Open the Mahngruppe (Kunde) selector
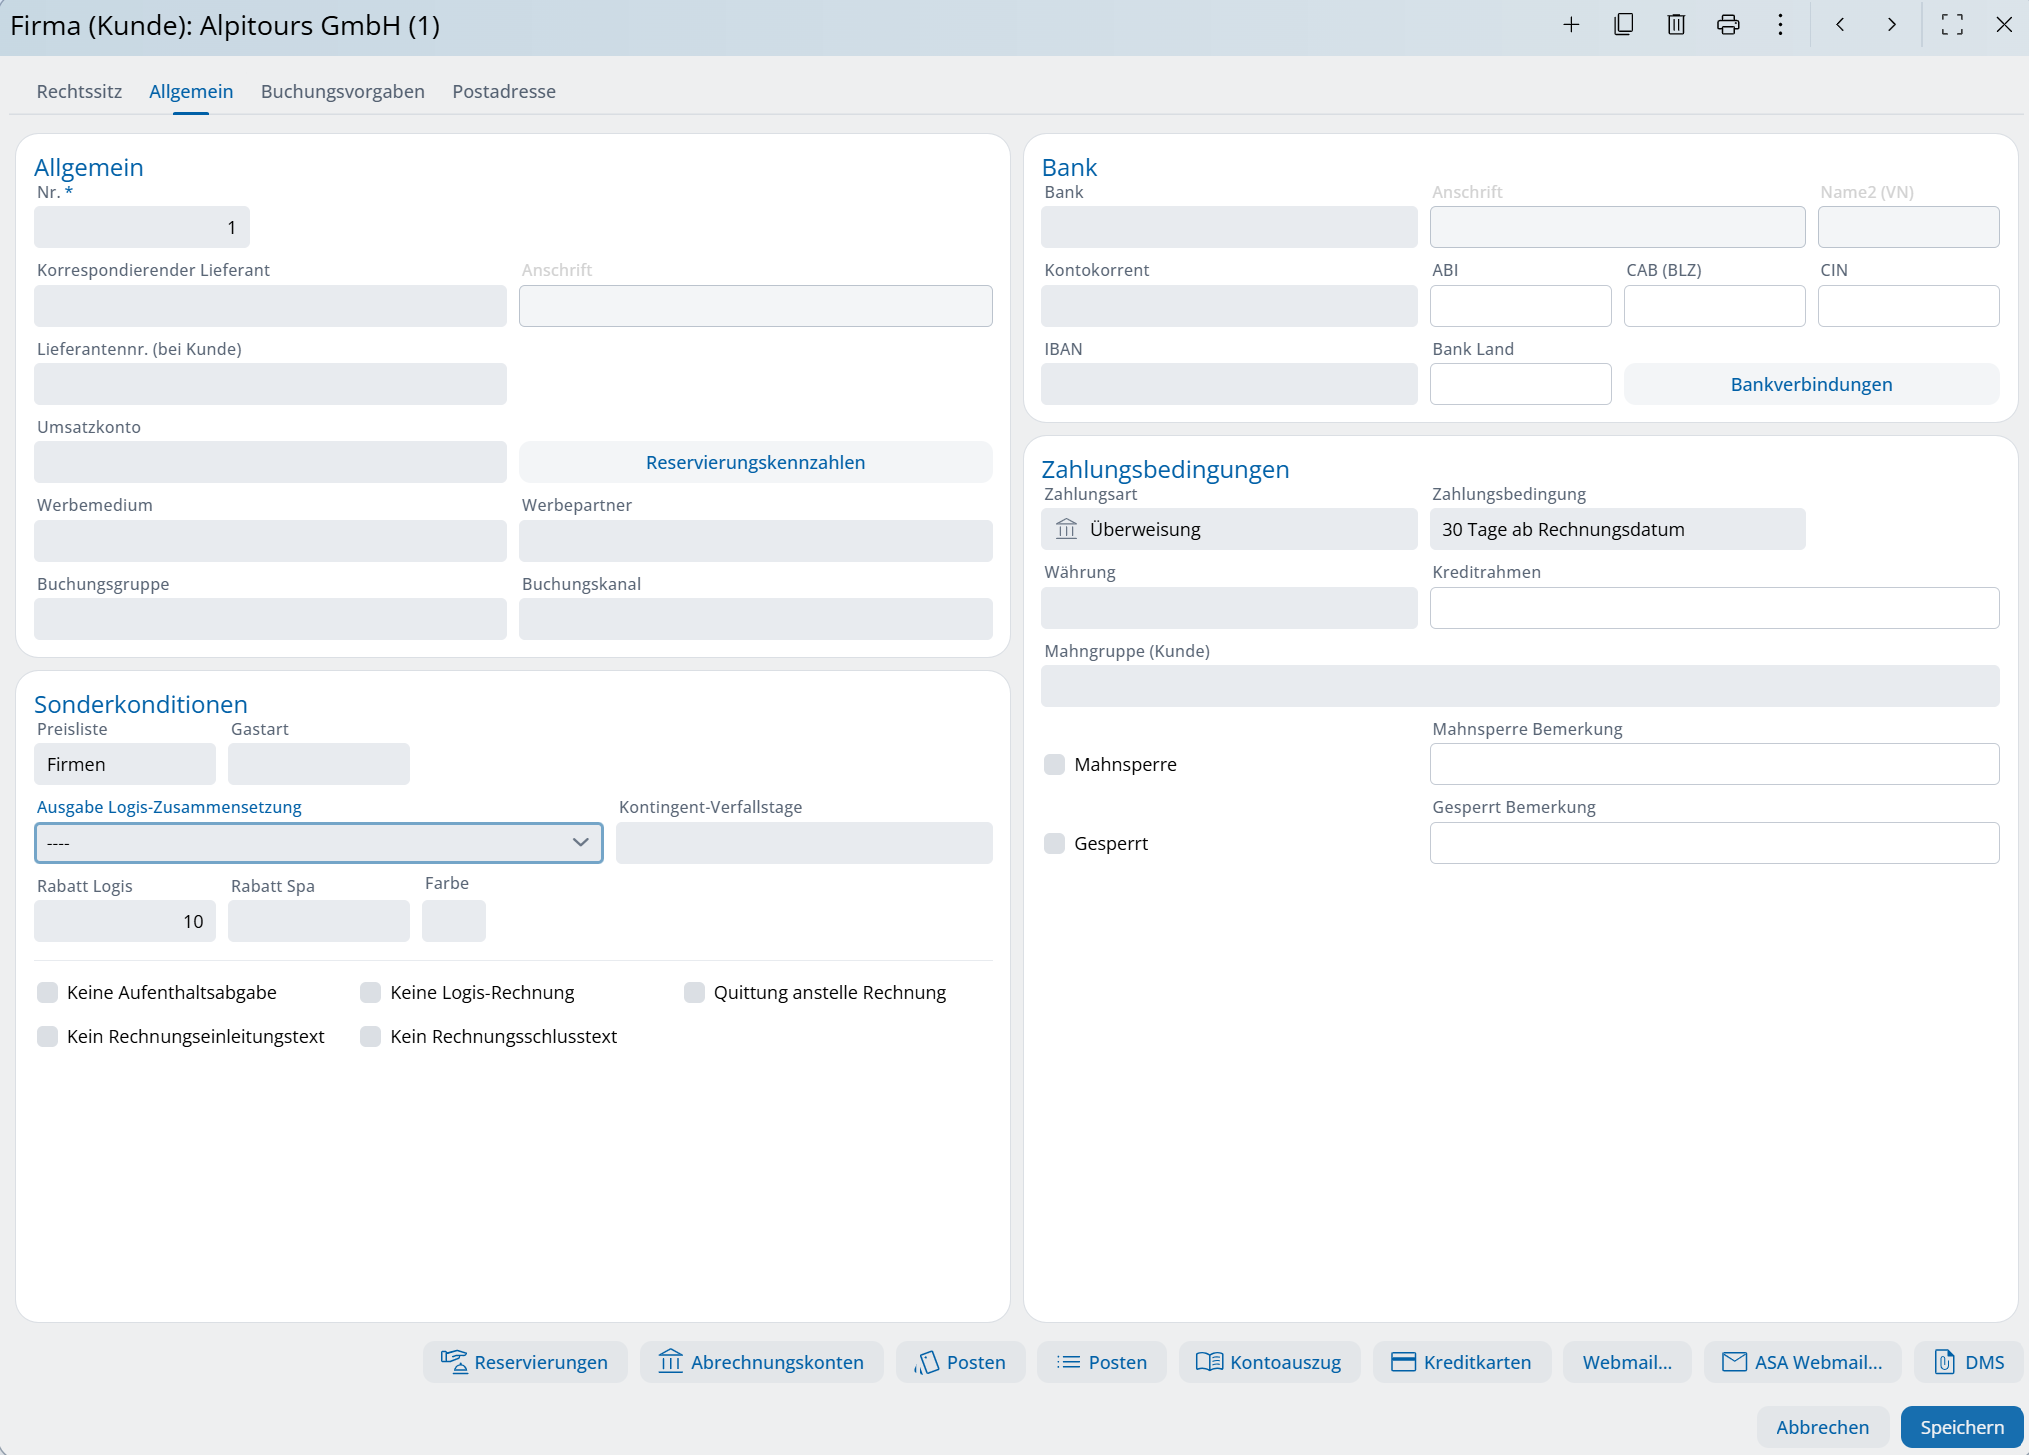 [1520, 686]
